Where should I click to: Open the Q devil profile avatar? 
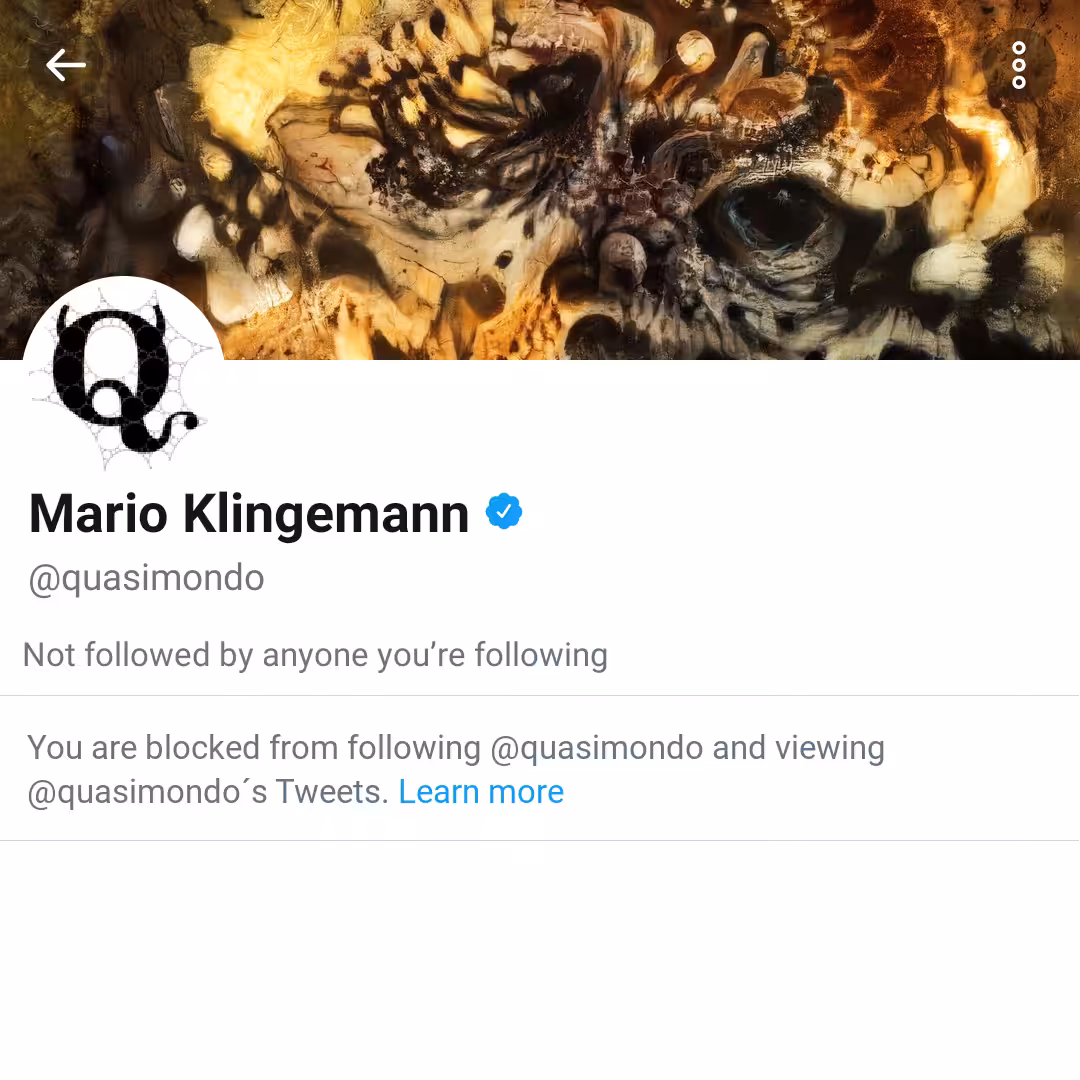(x=123, y=377)
